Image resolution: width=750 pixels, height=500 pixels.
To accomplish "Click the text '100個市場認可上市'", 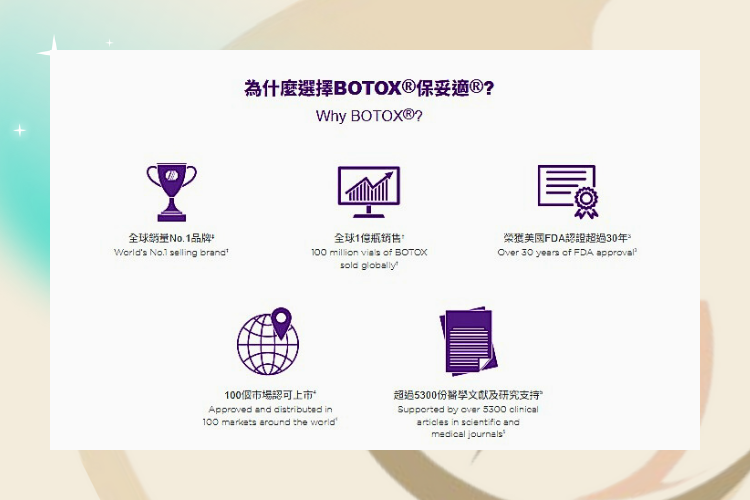I will (x=270, y=395).
